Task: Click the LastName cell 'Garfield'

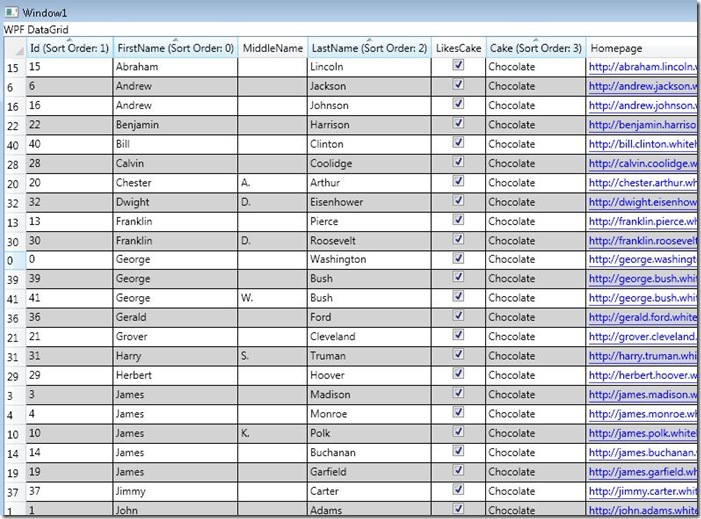Action: 369,472
